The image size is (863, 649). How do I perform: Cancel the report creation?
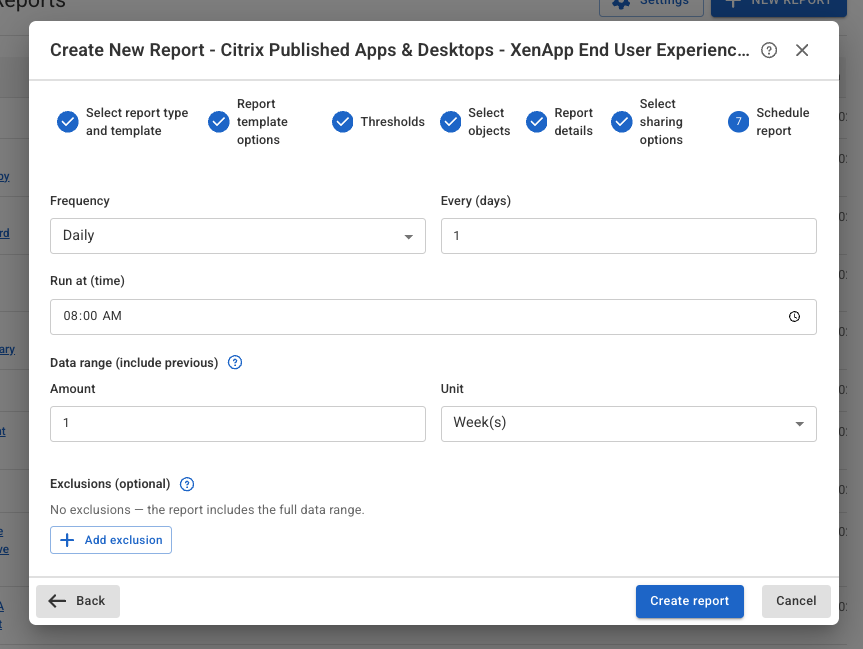[x=796, y=601]
